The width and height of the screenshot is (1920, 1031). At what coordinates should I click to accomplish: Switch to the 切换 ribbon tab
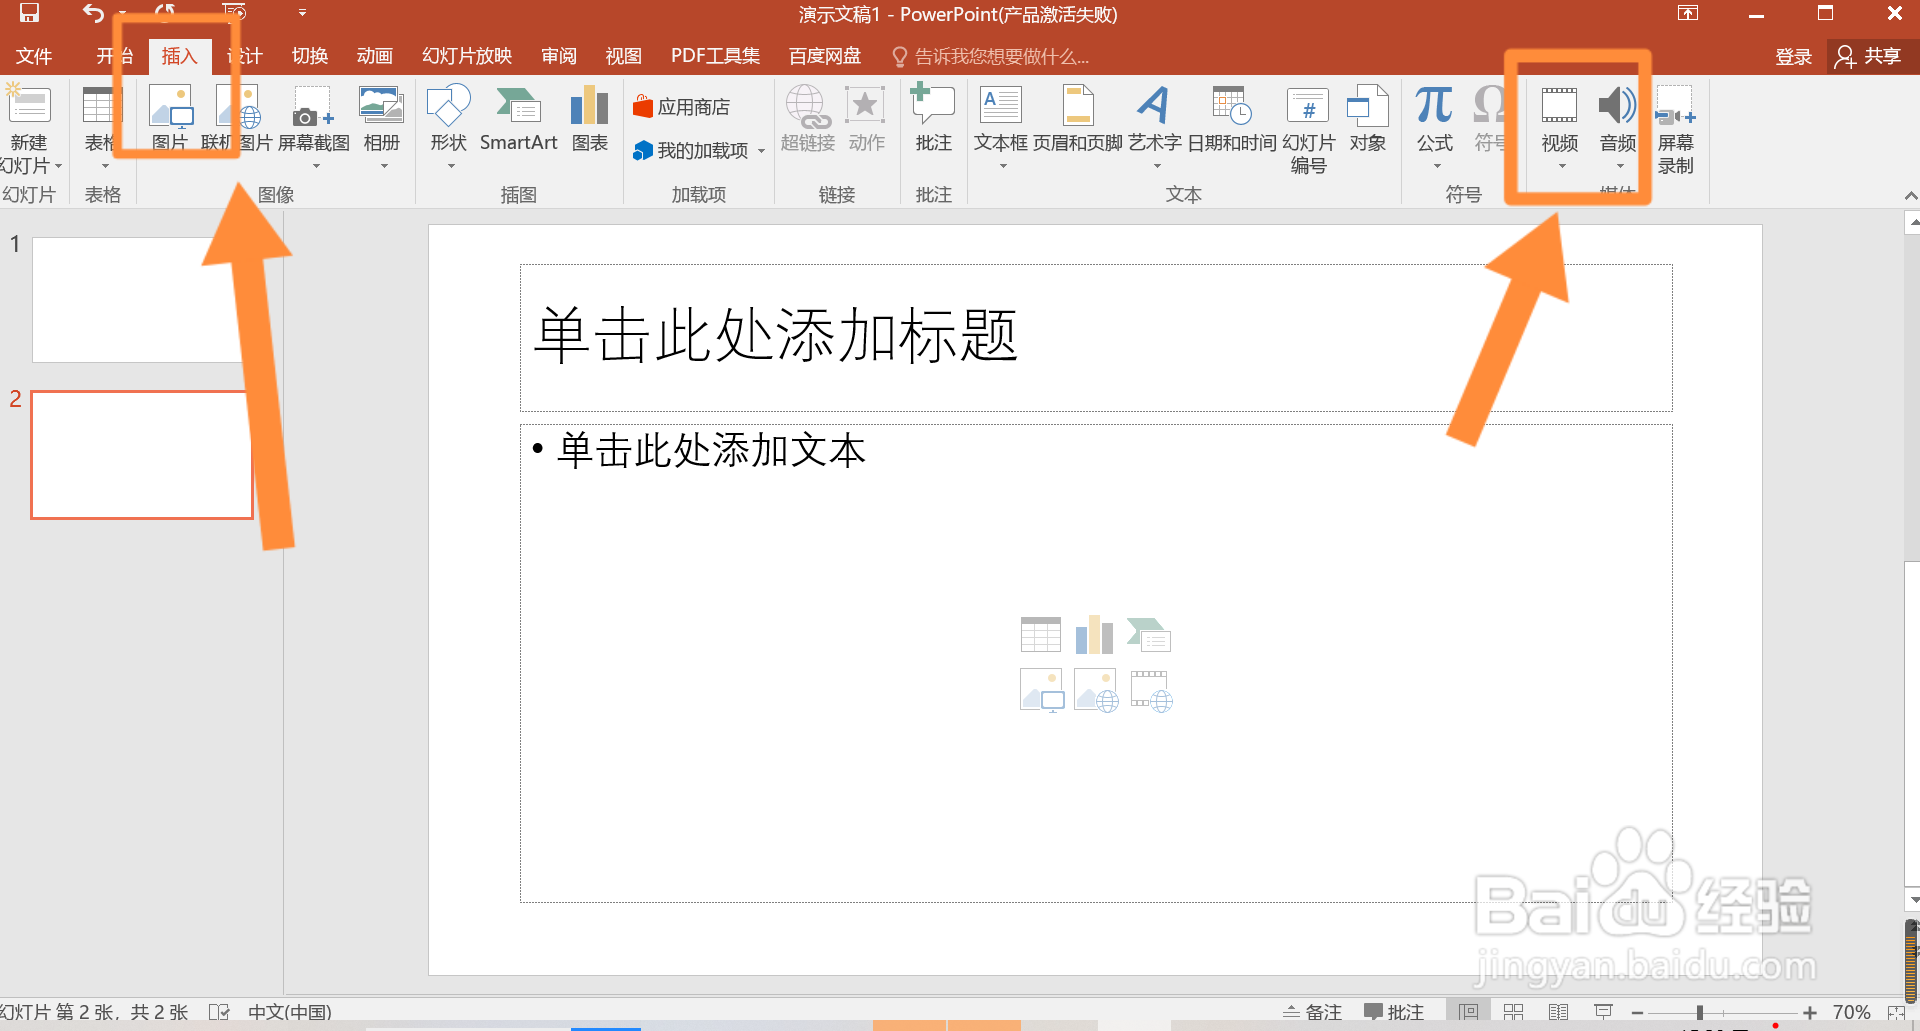coord(309,56)
